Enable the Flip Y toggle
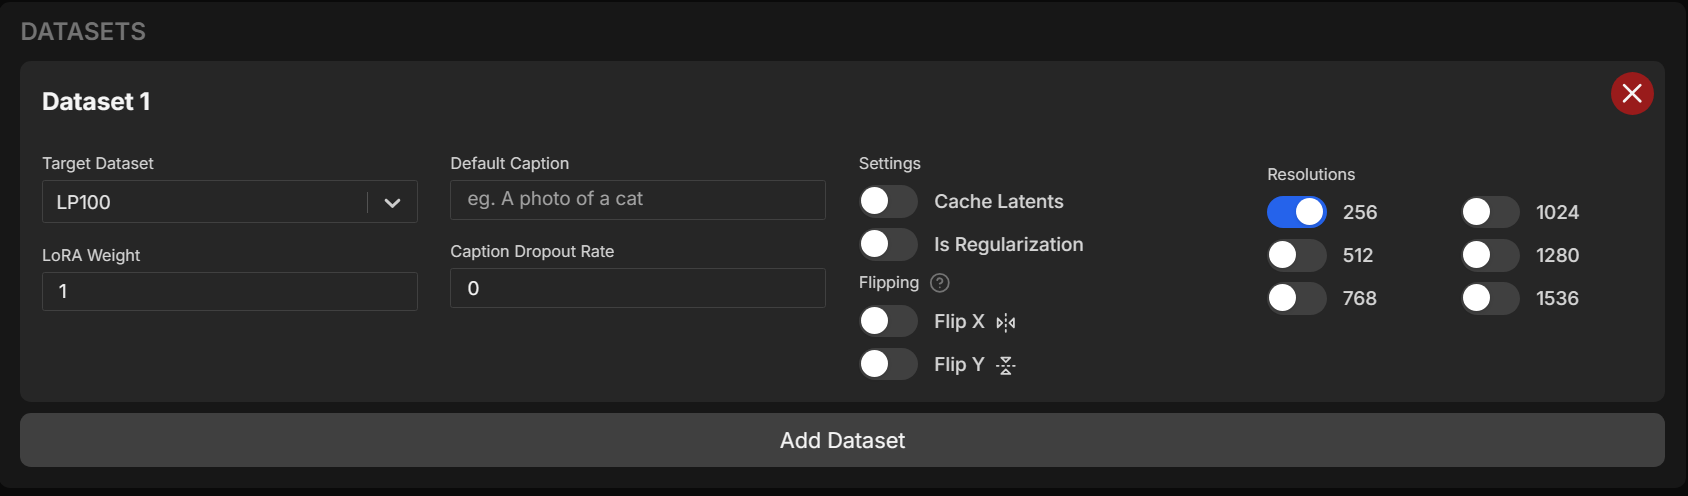 tap(888, 364)
